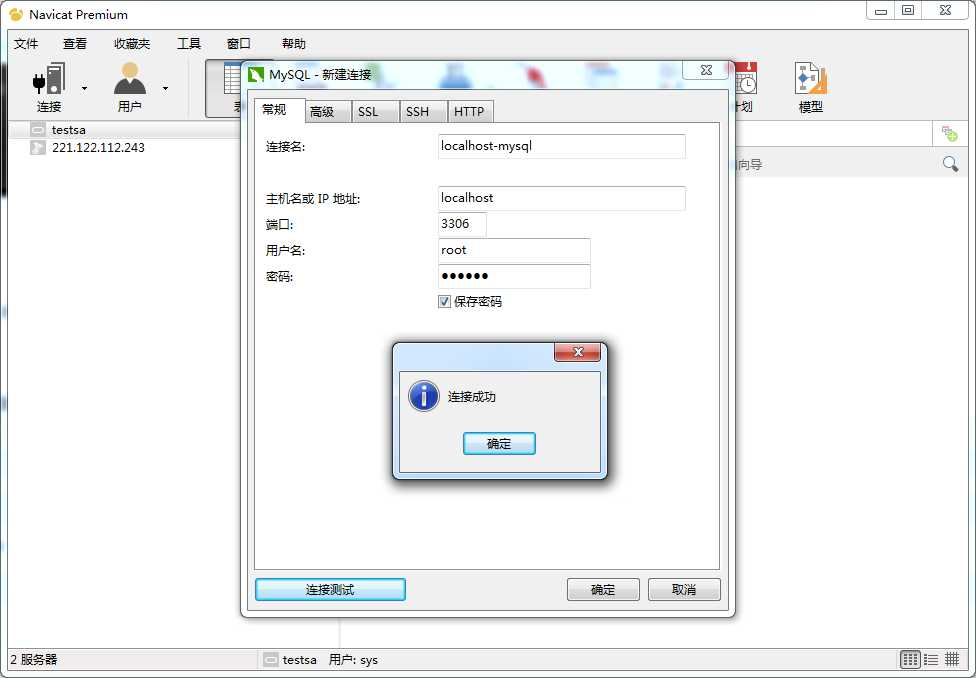The image size is (976, 678).
Task: Click the MySQL icon in dialog title
Action: tap(256, 75)
